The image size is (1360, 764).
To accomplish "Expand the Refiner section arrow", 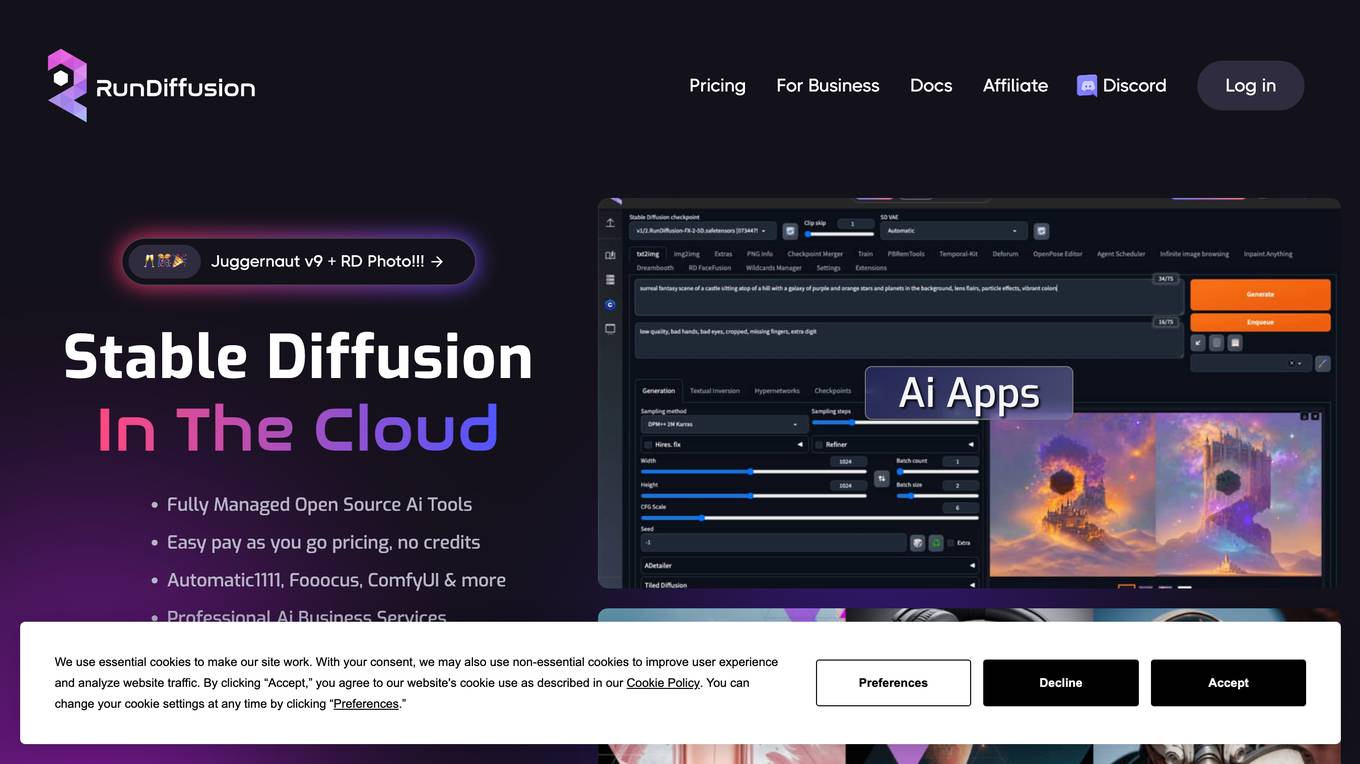I will [x=971, y=444].
